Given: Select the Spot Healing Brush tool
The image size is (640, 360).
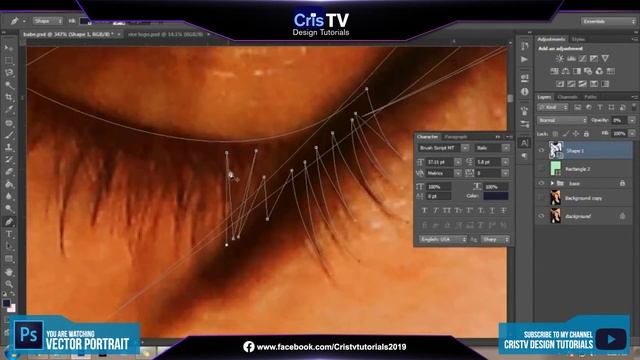Looking at the screenshot, I should click(9, 122).
